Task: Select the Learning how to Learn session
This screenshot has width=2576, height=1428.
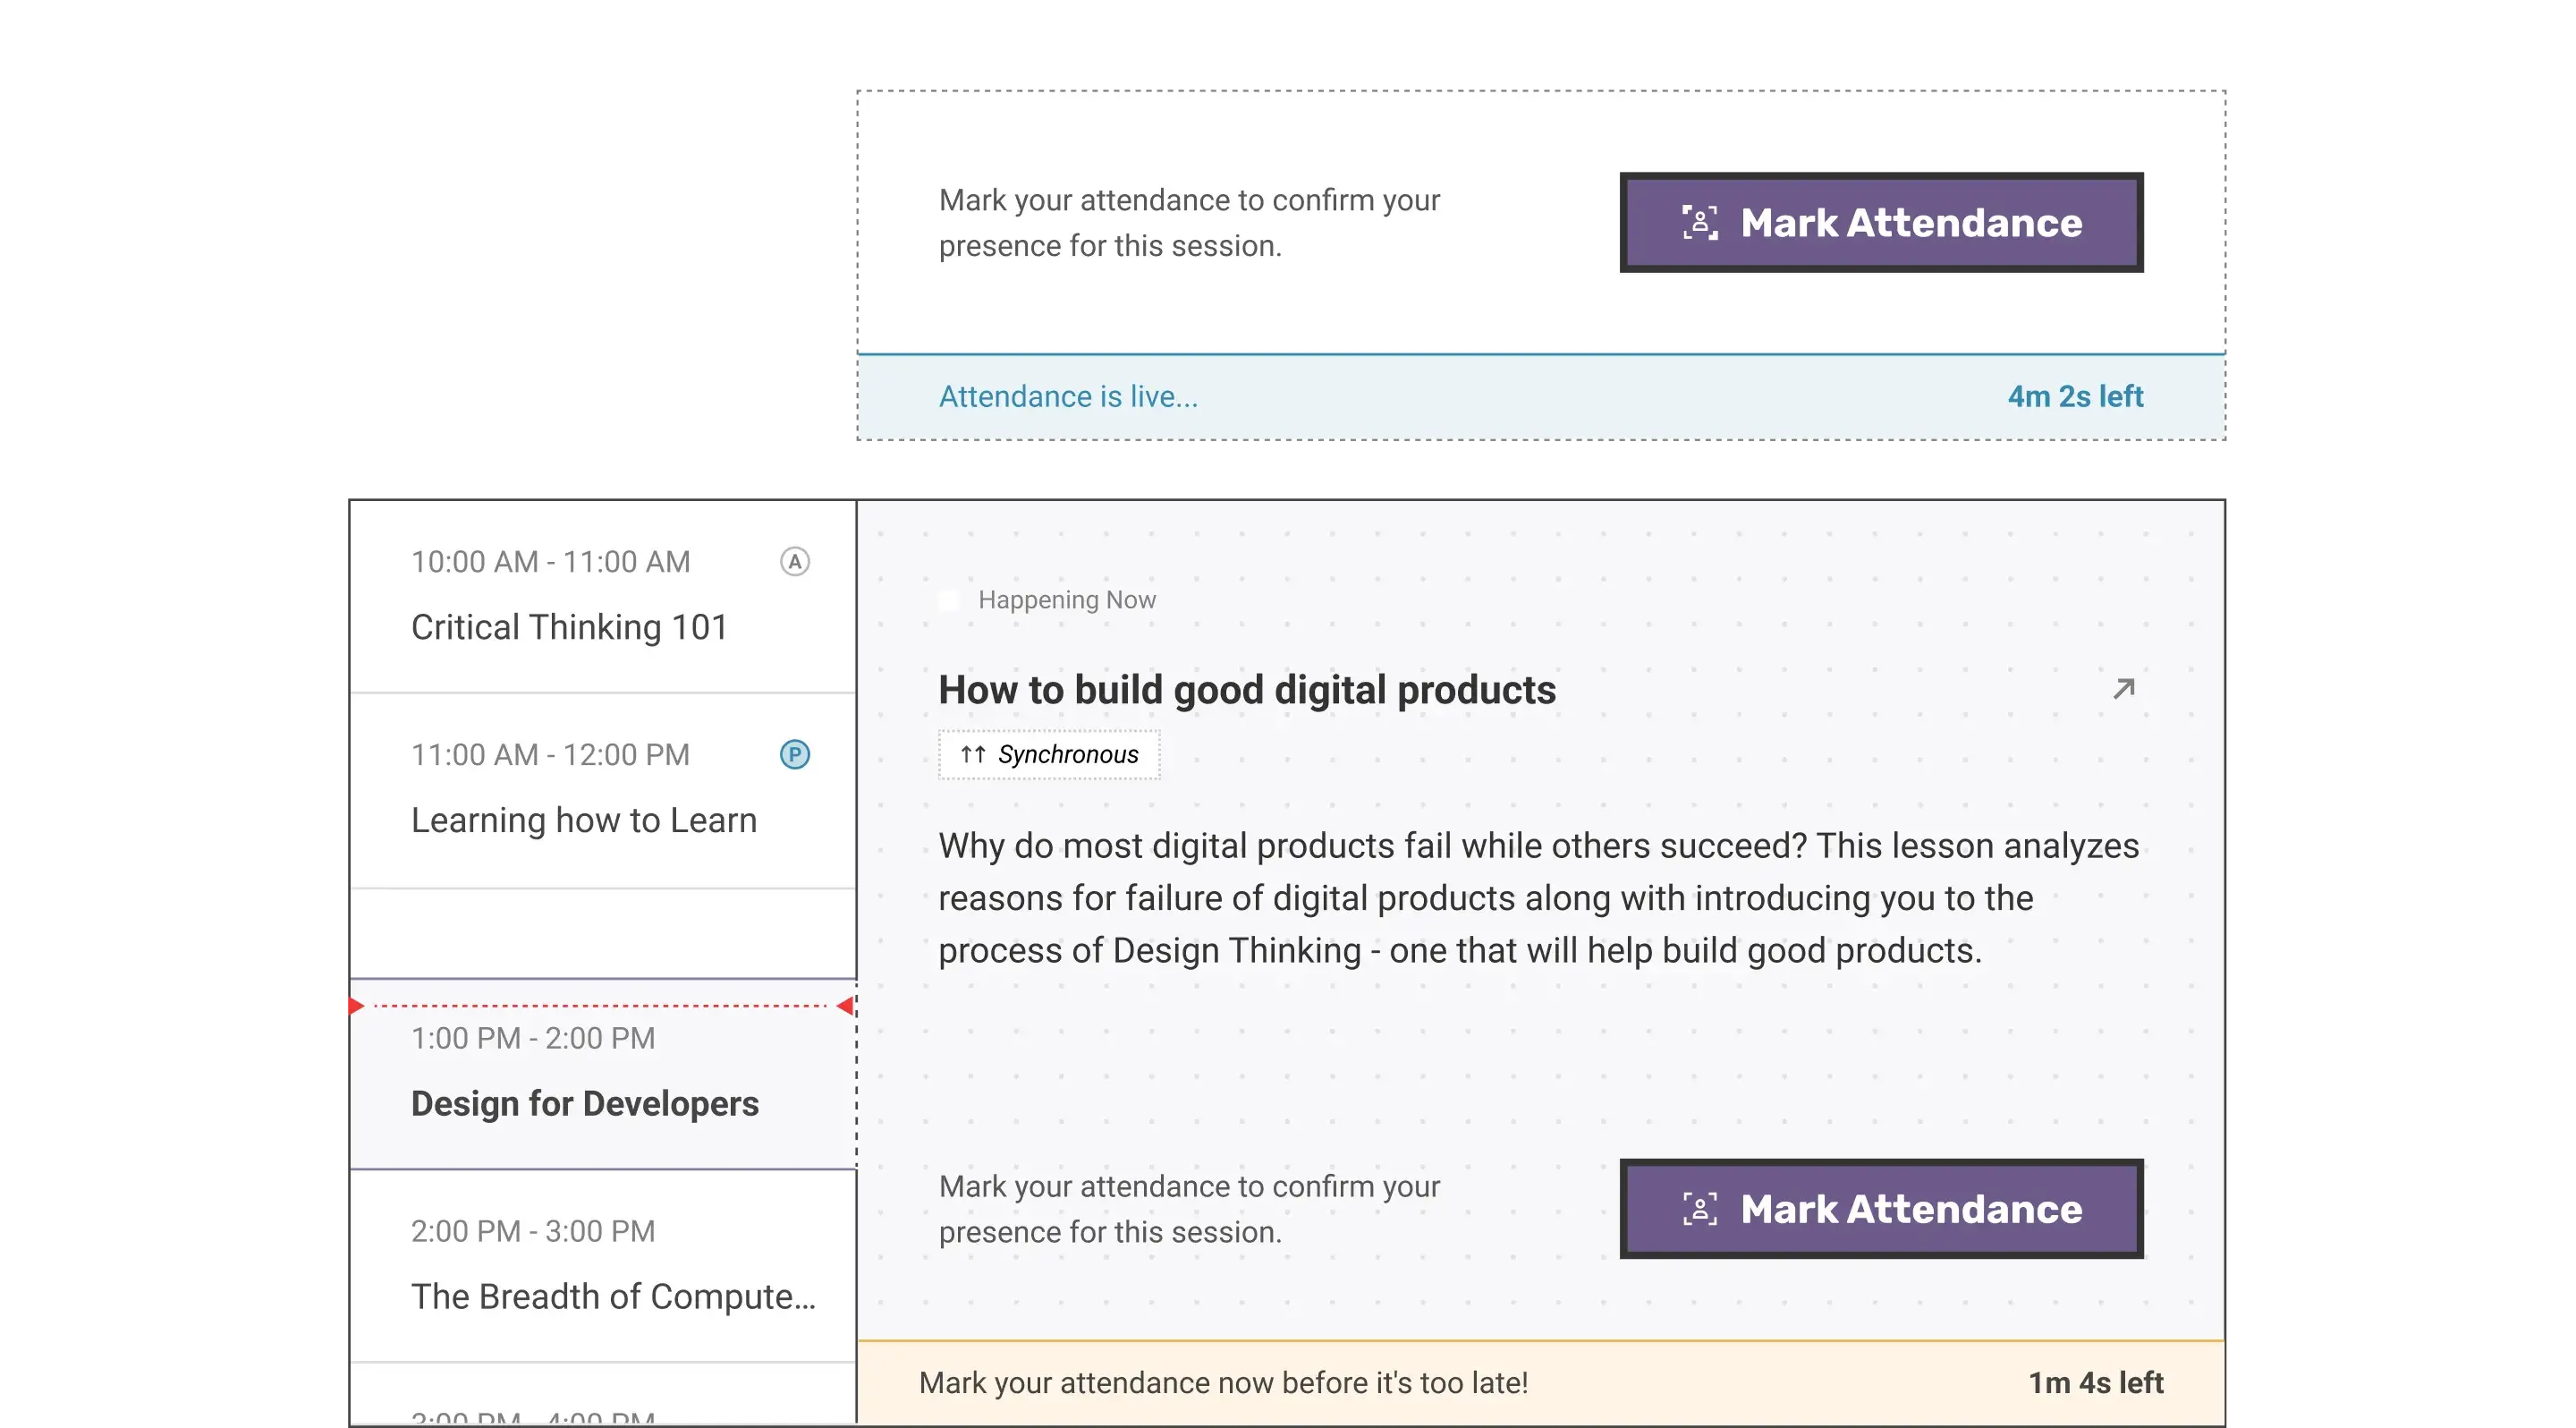Action: [603, 790]
